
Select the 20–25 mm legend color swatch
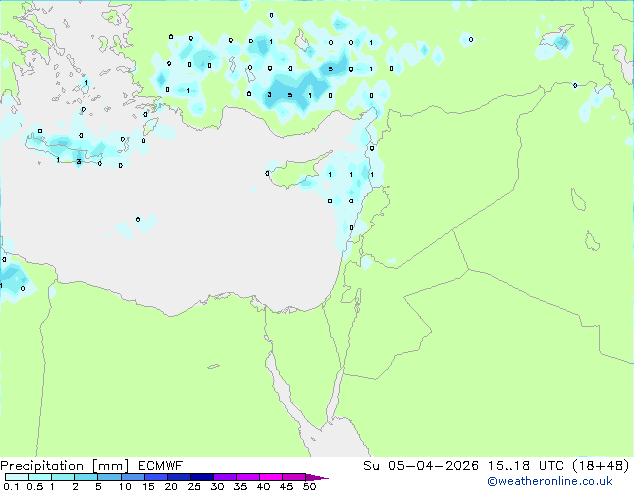coord(179,477)
